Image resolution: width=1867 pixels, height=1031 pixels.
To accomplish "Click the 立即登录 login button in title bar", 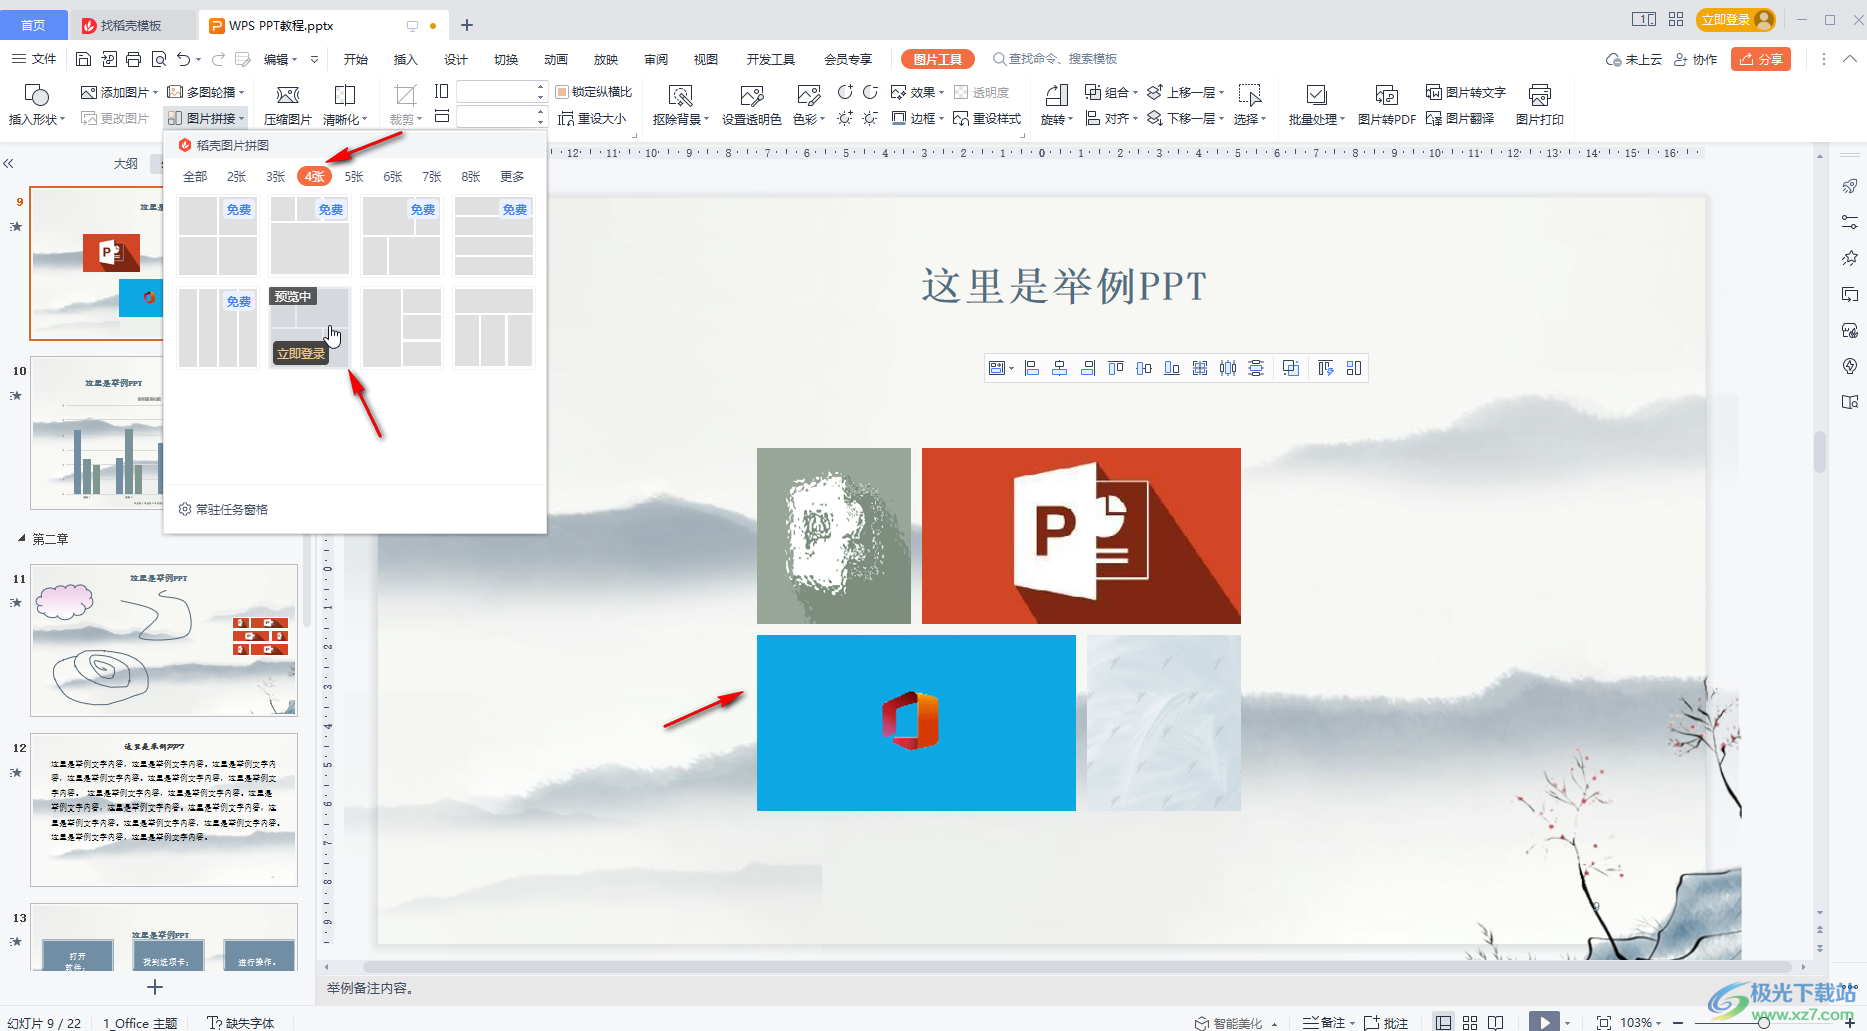I will point(1736,19).
